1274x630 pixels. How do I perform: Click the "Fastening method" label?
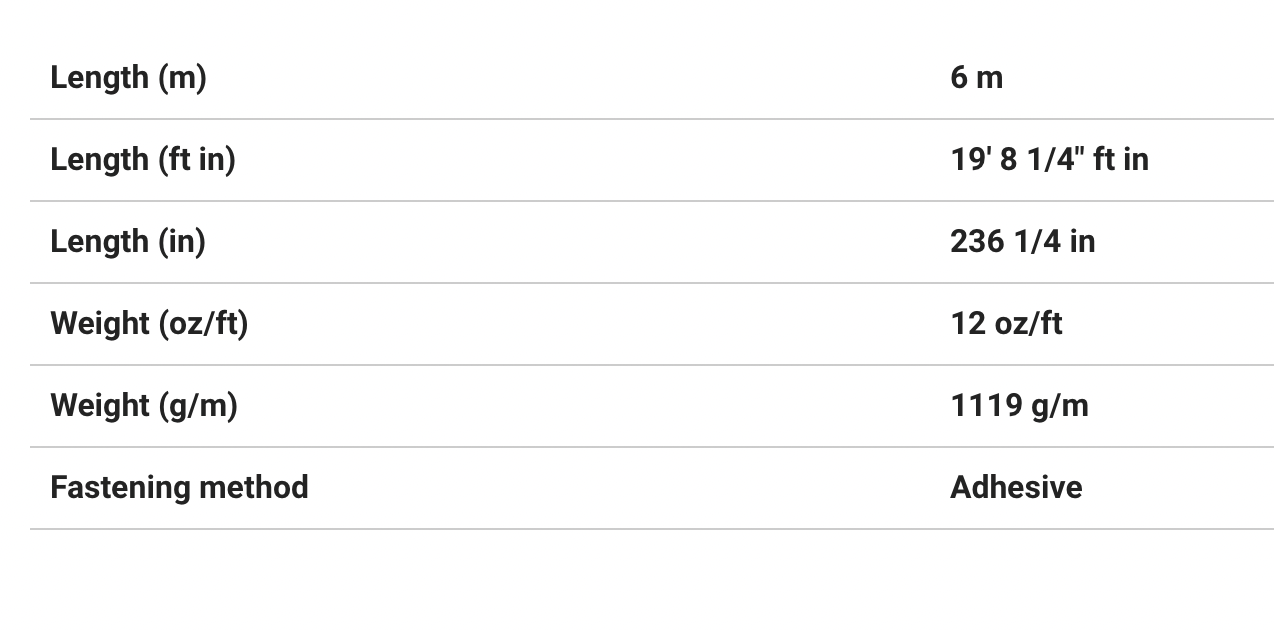pyautogui.click(x=179, y=487)
